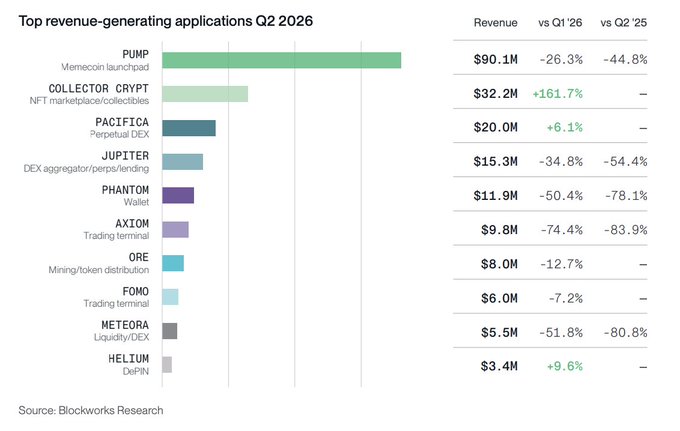680x431 pixels.
Task: Click FOMO's 'Trading terminal' subtitle
Action: click(116, 304)
